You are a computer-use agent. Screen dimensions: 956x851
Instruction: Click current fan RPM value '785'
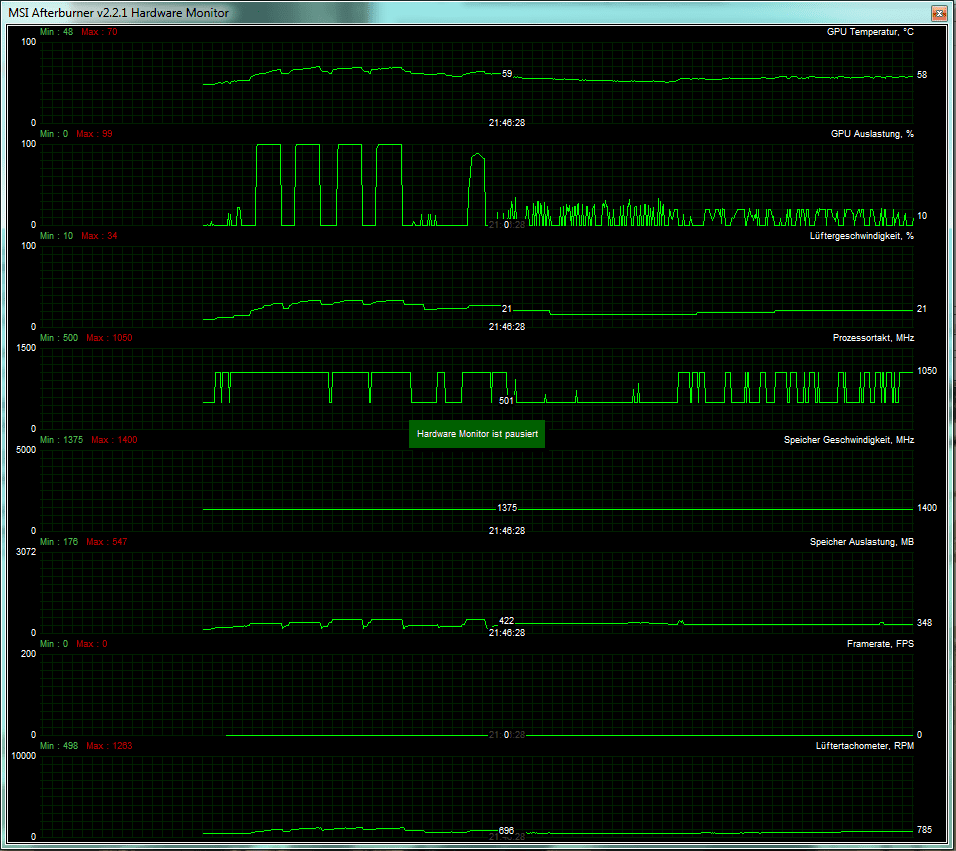tap(924, 830)
